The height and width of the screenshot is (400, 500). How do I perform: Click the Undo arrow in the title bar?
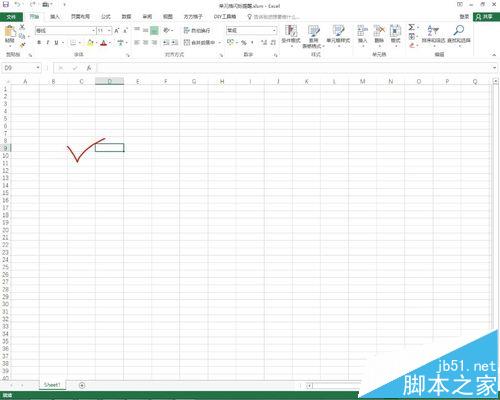coord(18,5)
